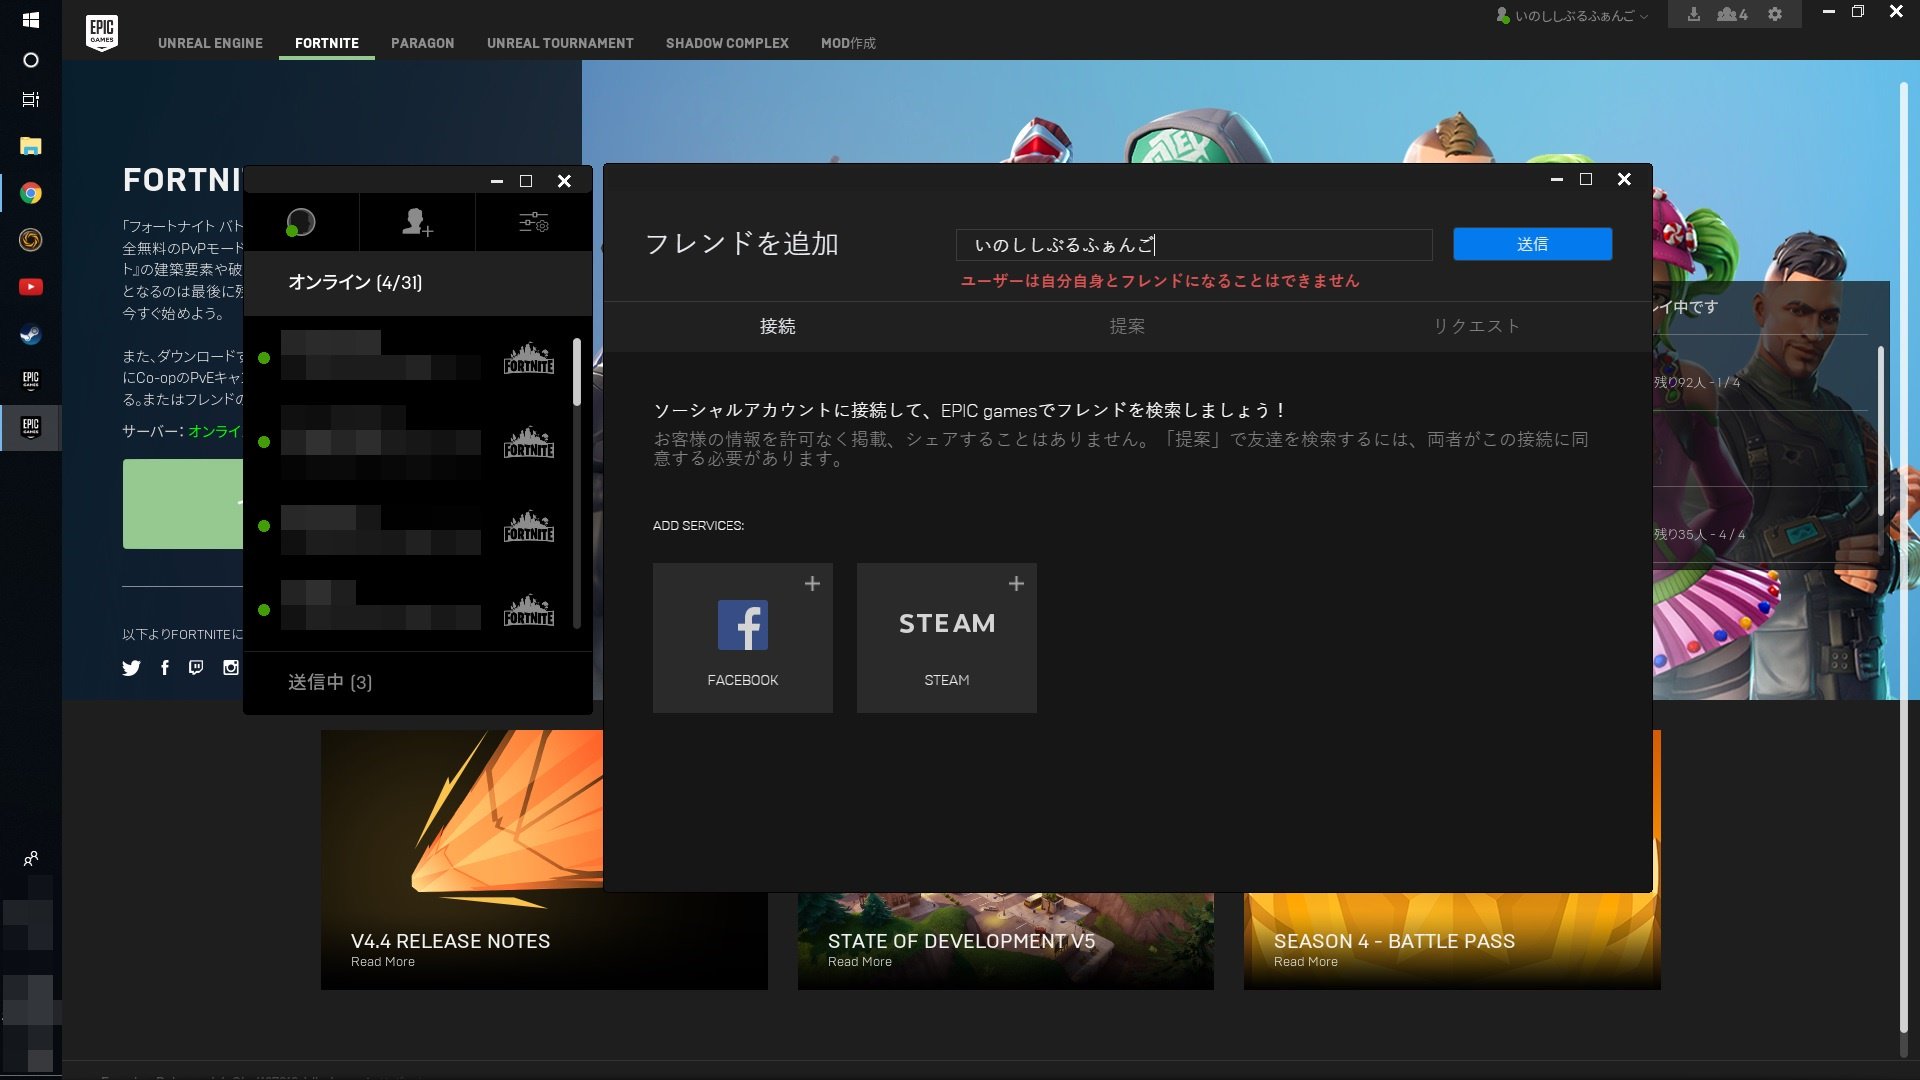Open the downloads icon in the header
The height and width of the screenshot is (1080, 1920).
coord(1694,15)
